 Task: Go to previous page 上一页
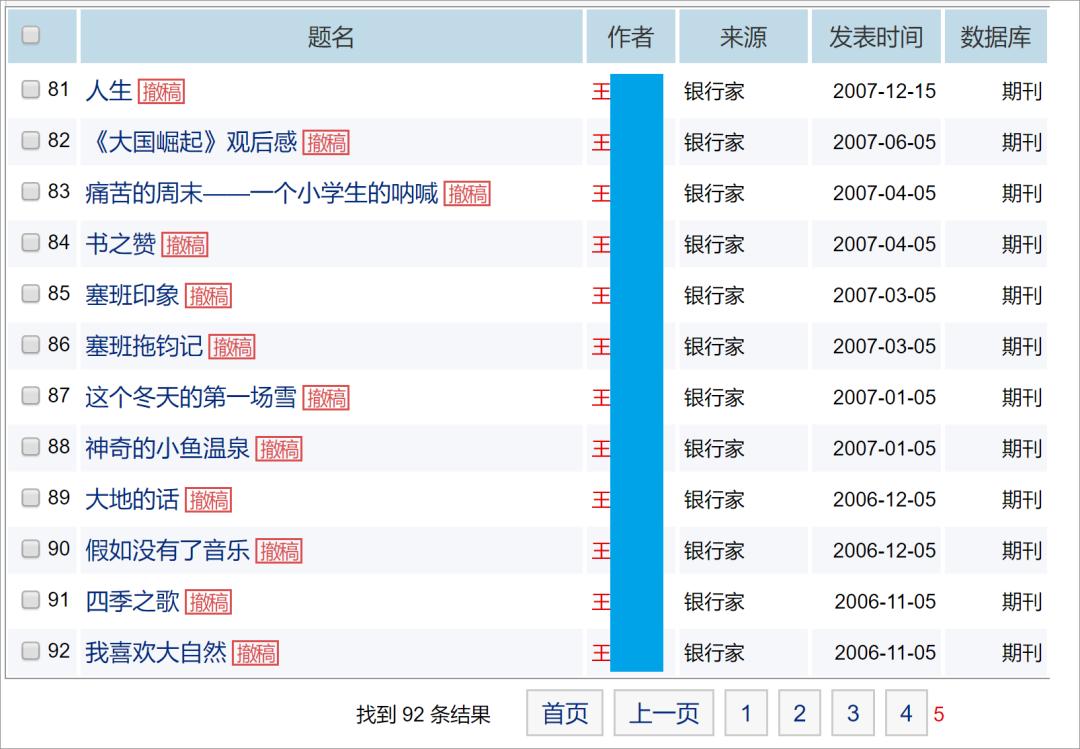coord(664,712)
